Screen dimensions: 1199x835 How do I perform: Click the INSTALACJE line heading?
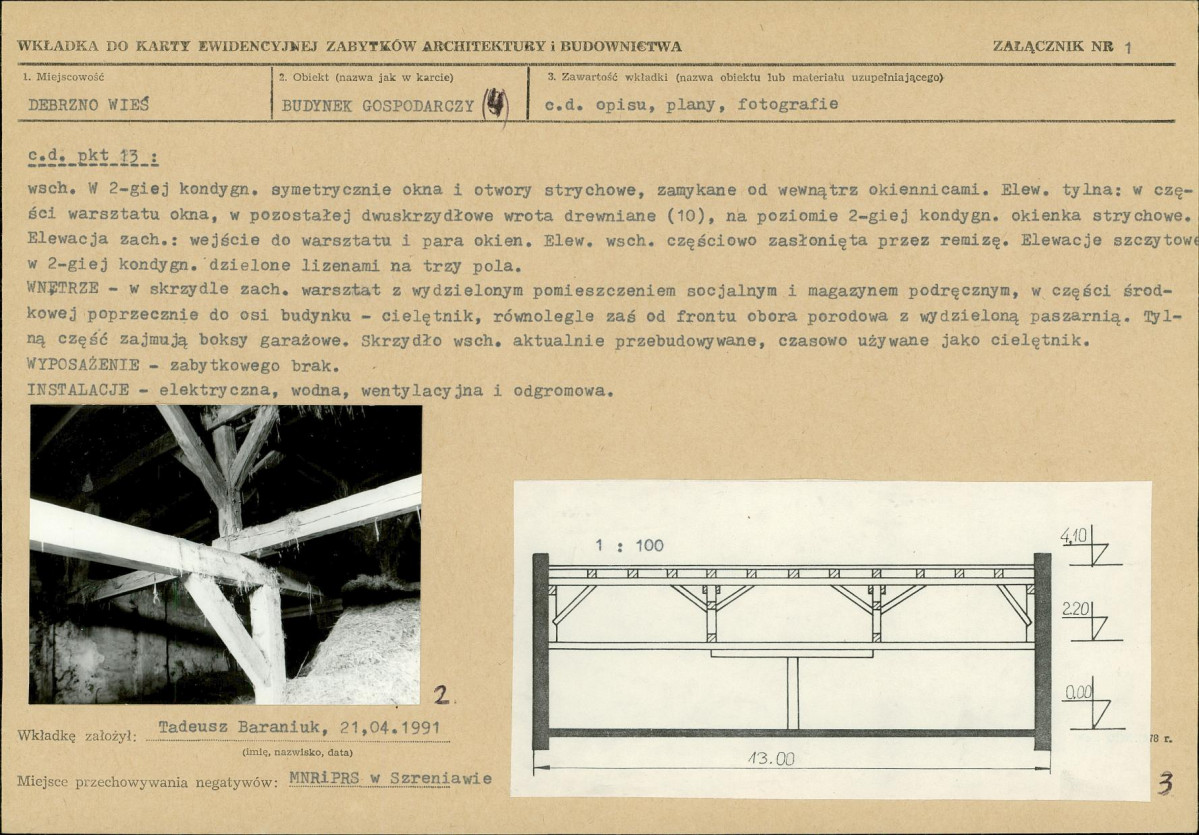pos(78,391)
